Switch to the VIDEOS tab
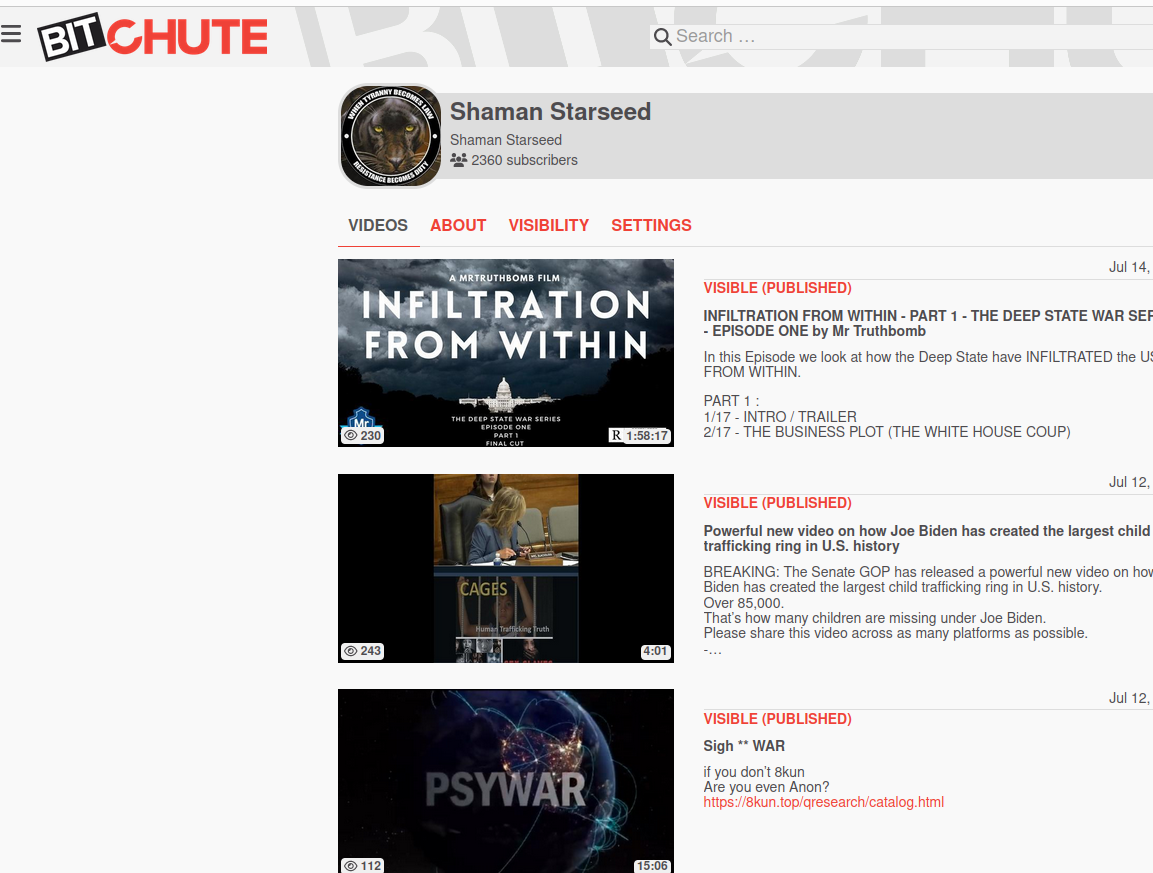This screenshot has height=873, width=1153. point(378,225)
